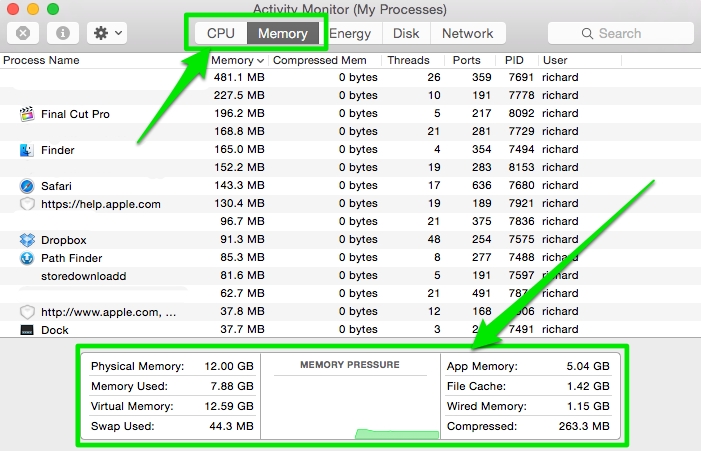Screen dimensions: 701x451
Task: Select the https://help.apple.com process
Action: (x=101, y=204)
